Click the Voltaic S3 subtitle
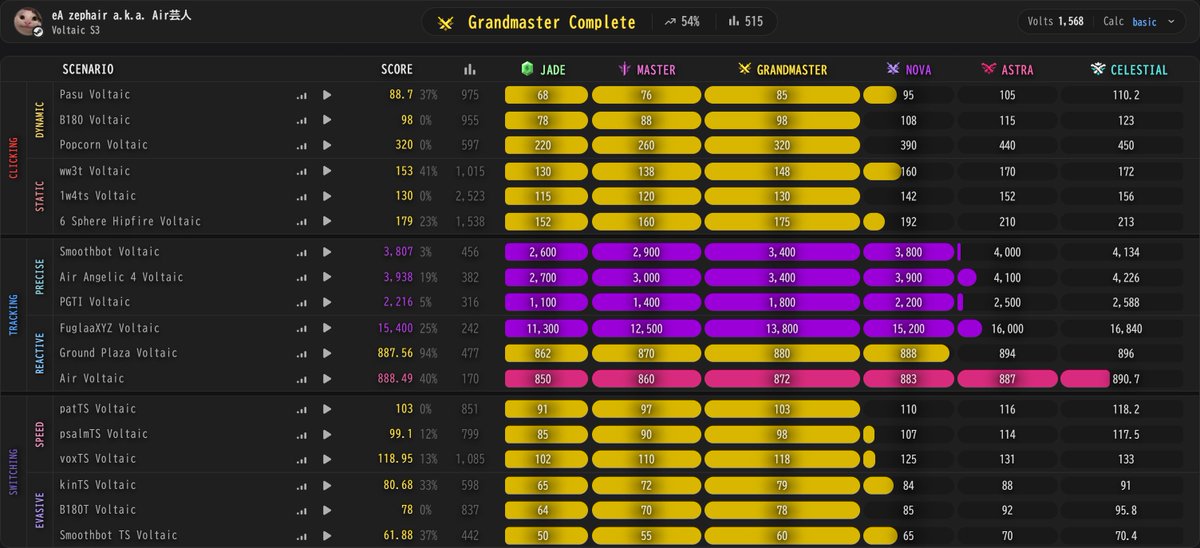The height and width of the screenshot is (548, 1200). (76, 31)
